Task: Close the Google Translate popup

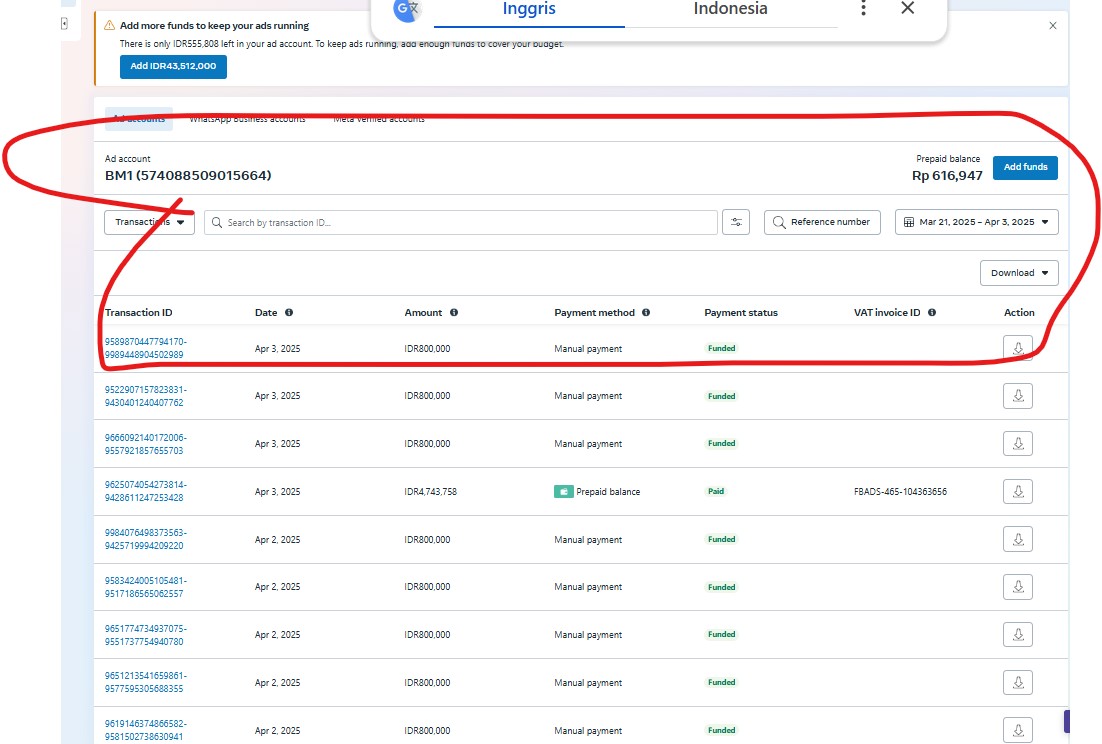Action: coord(907,9)
